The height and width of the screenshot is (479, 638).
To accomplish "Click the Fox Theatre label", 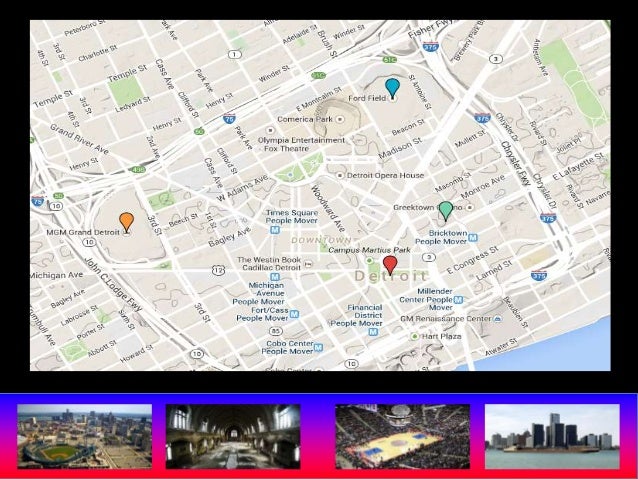I will coord(286,149).
